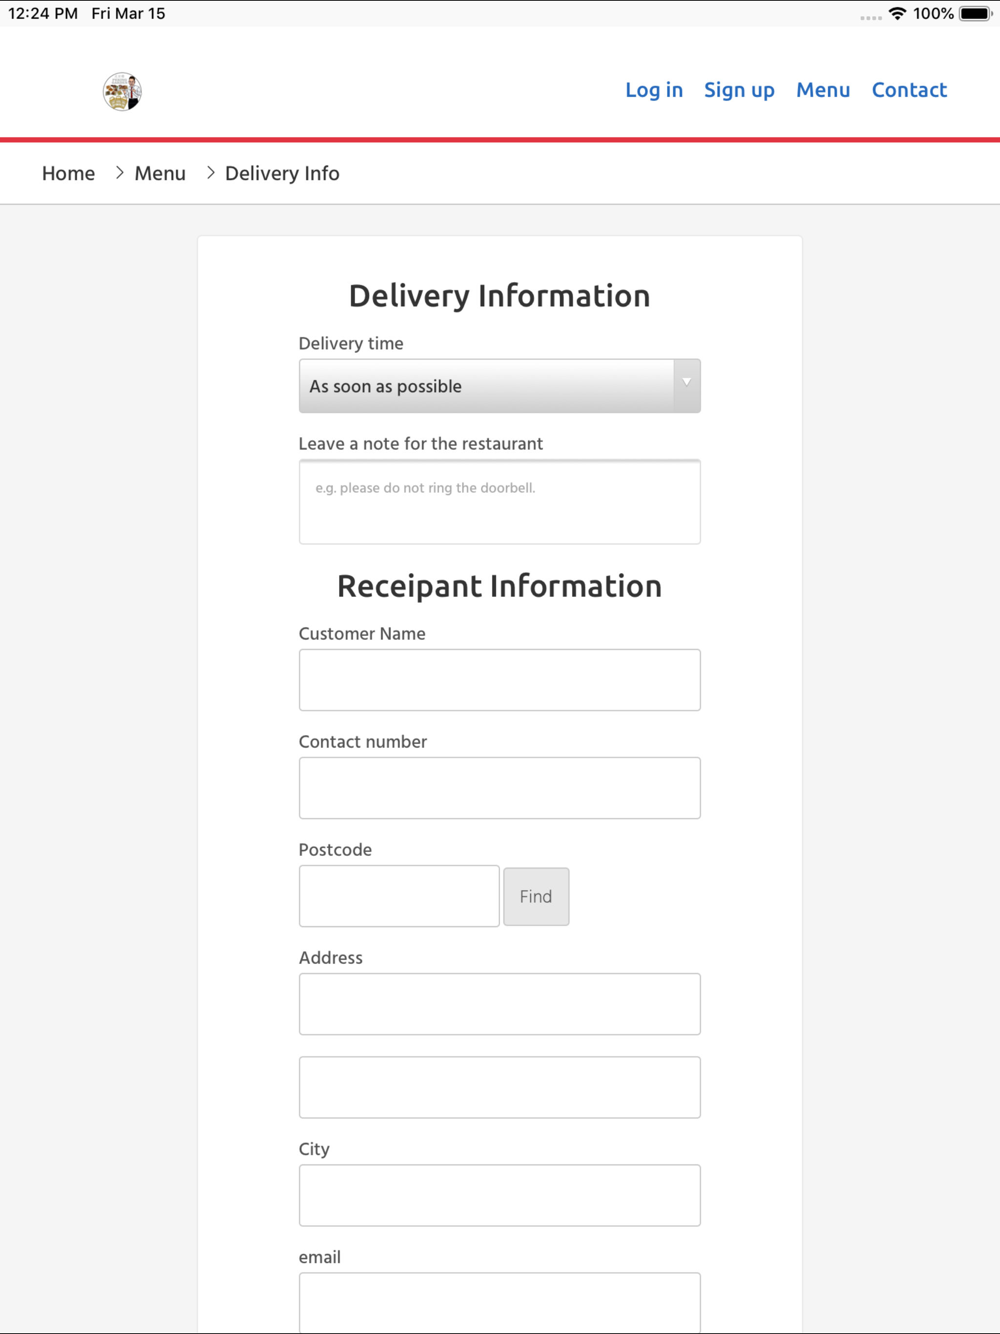Click the chevron before Menu breadcrumb

119,173
